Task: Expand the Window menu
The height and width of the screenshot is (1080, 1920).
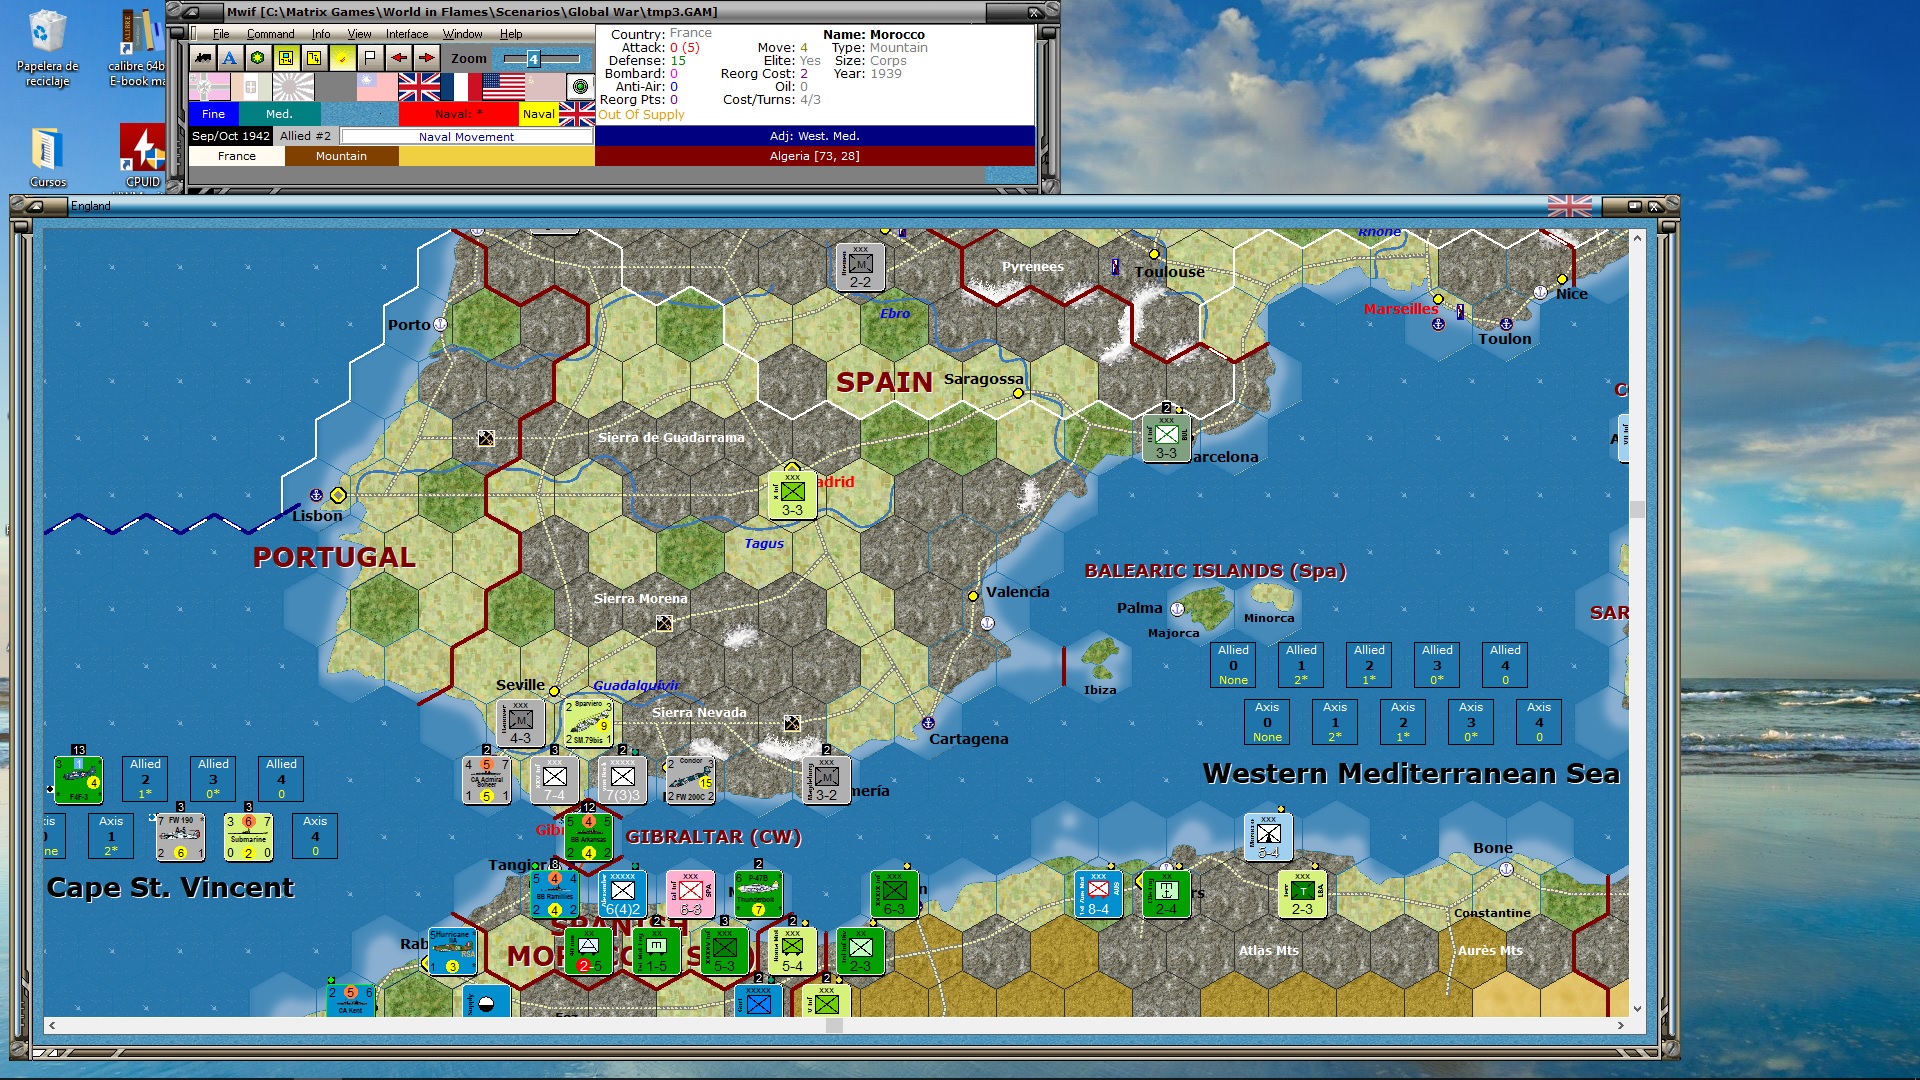Action: (x=462, y=34)
